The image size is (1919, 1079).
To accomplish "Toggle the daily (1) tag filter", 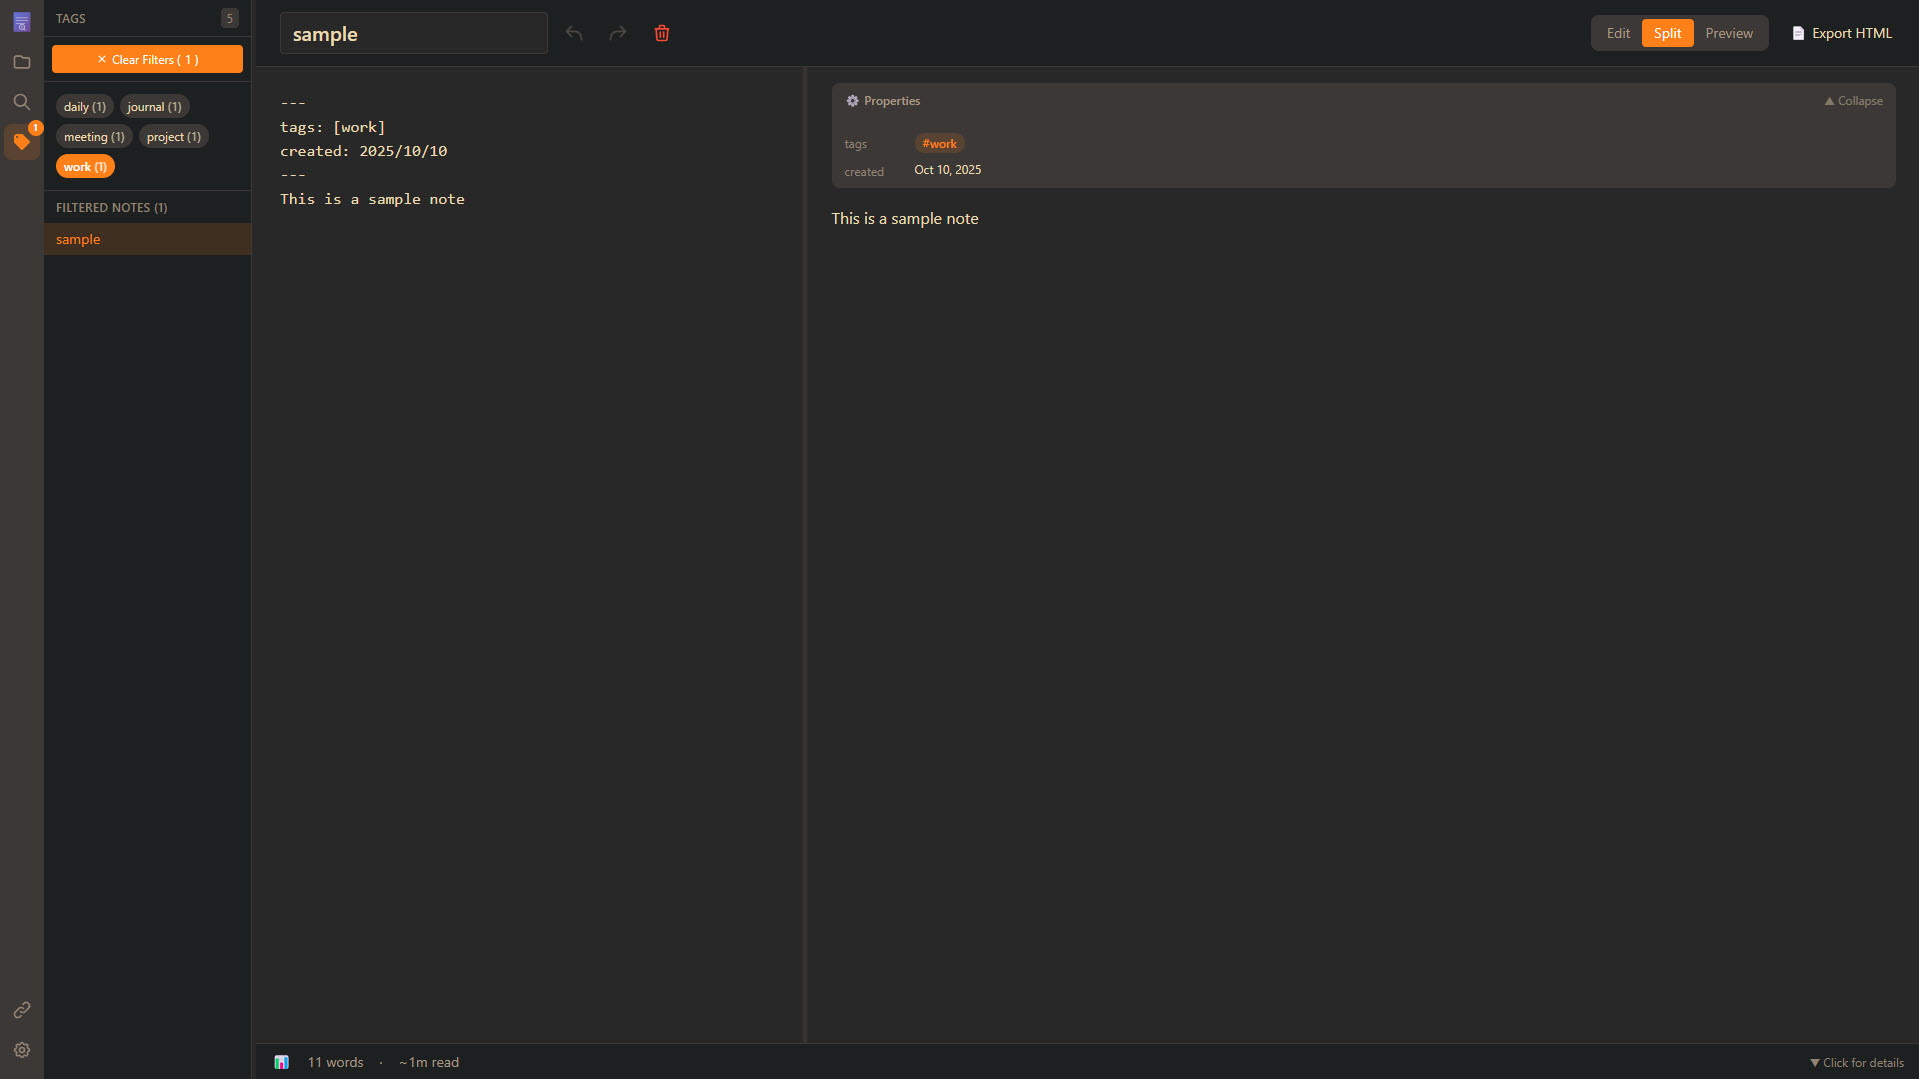I will coord(85,107).
